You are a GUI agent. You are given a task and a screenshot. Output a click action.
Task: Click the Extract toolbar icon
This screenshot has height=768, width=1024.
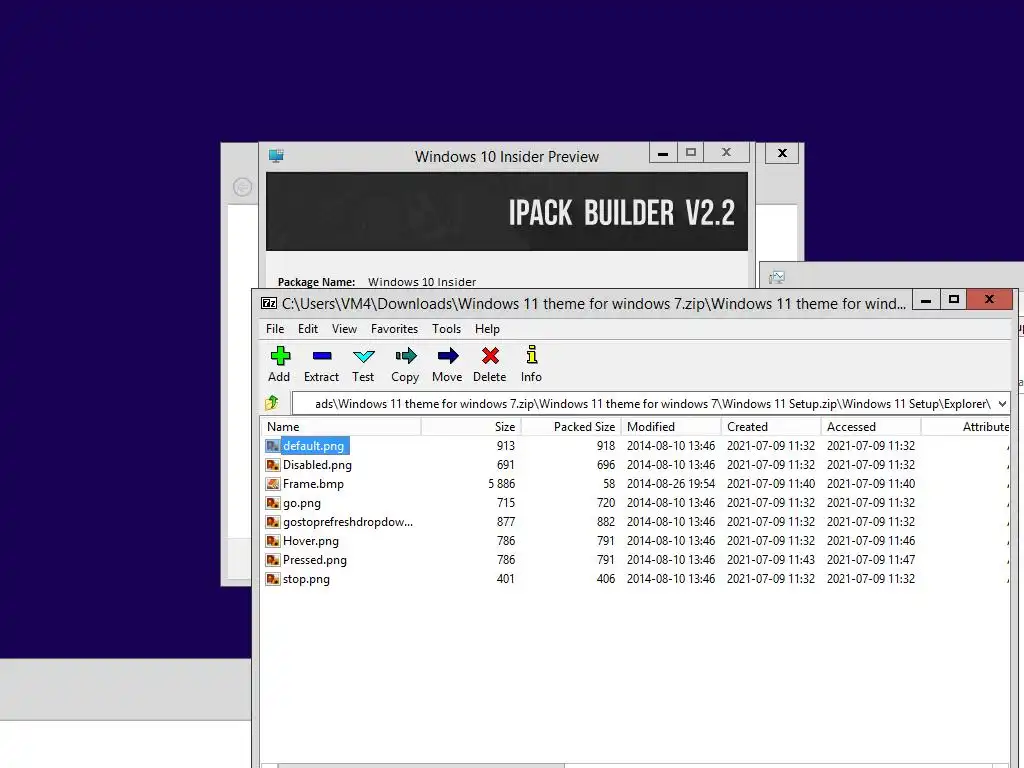click(322, 356)
